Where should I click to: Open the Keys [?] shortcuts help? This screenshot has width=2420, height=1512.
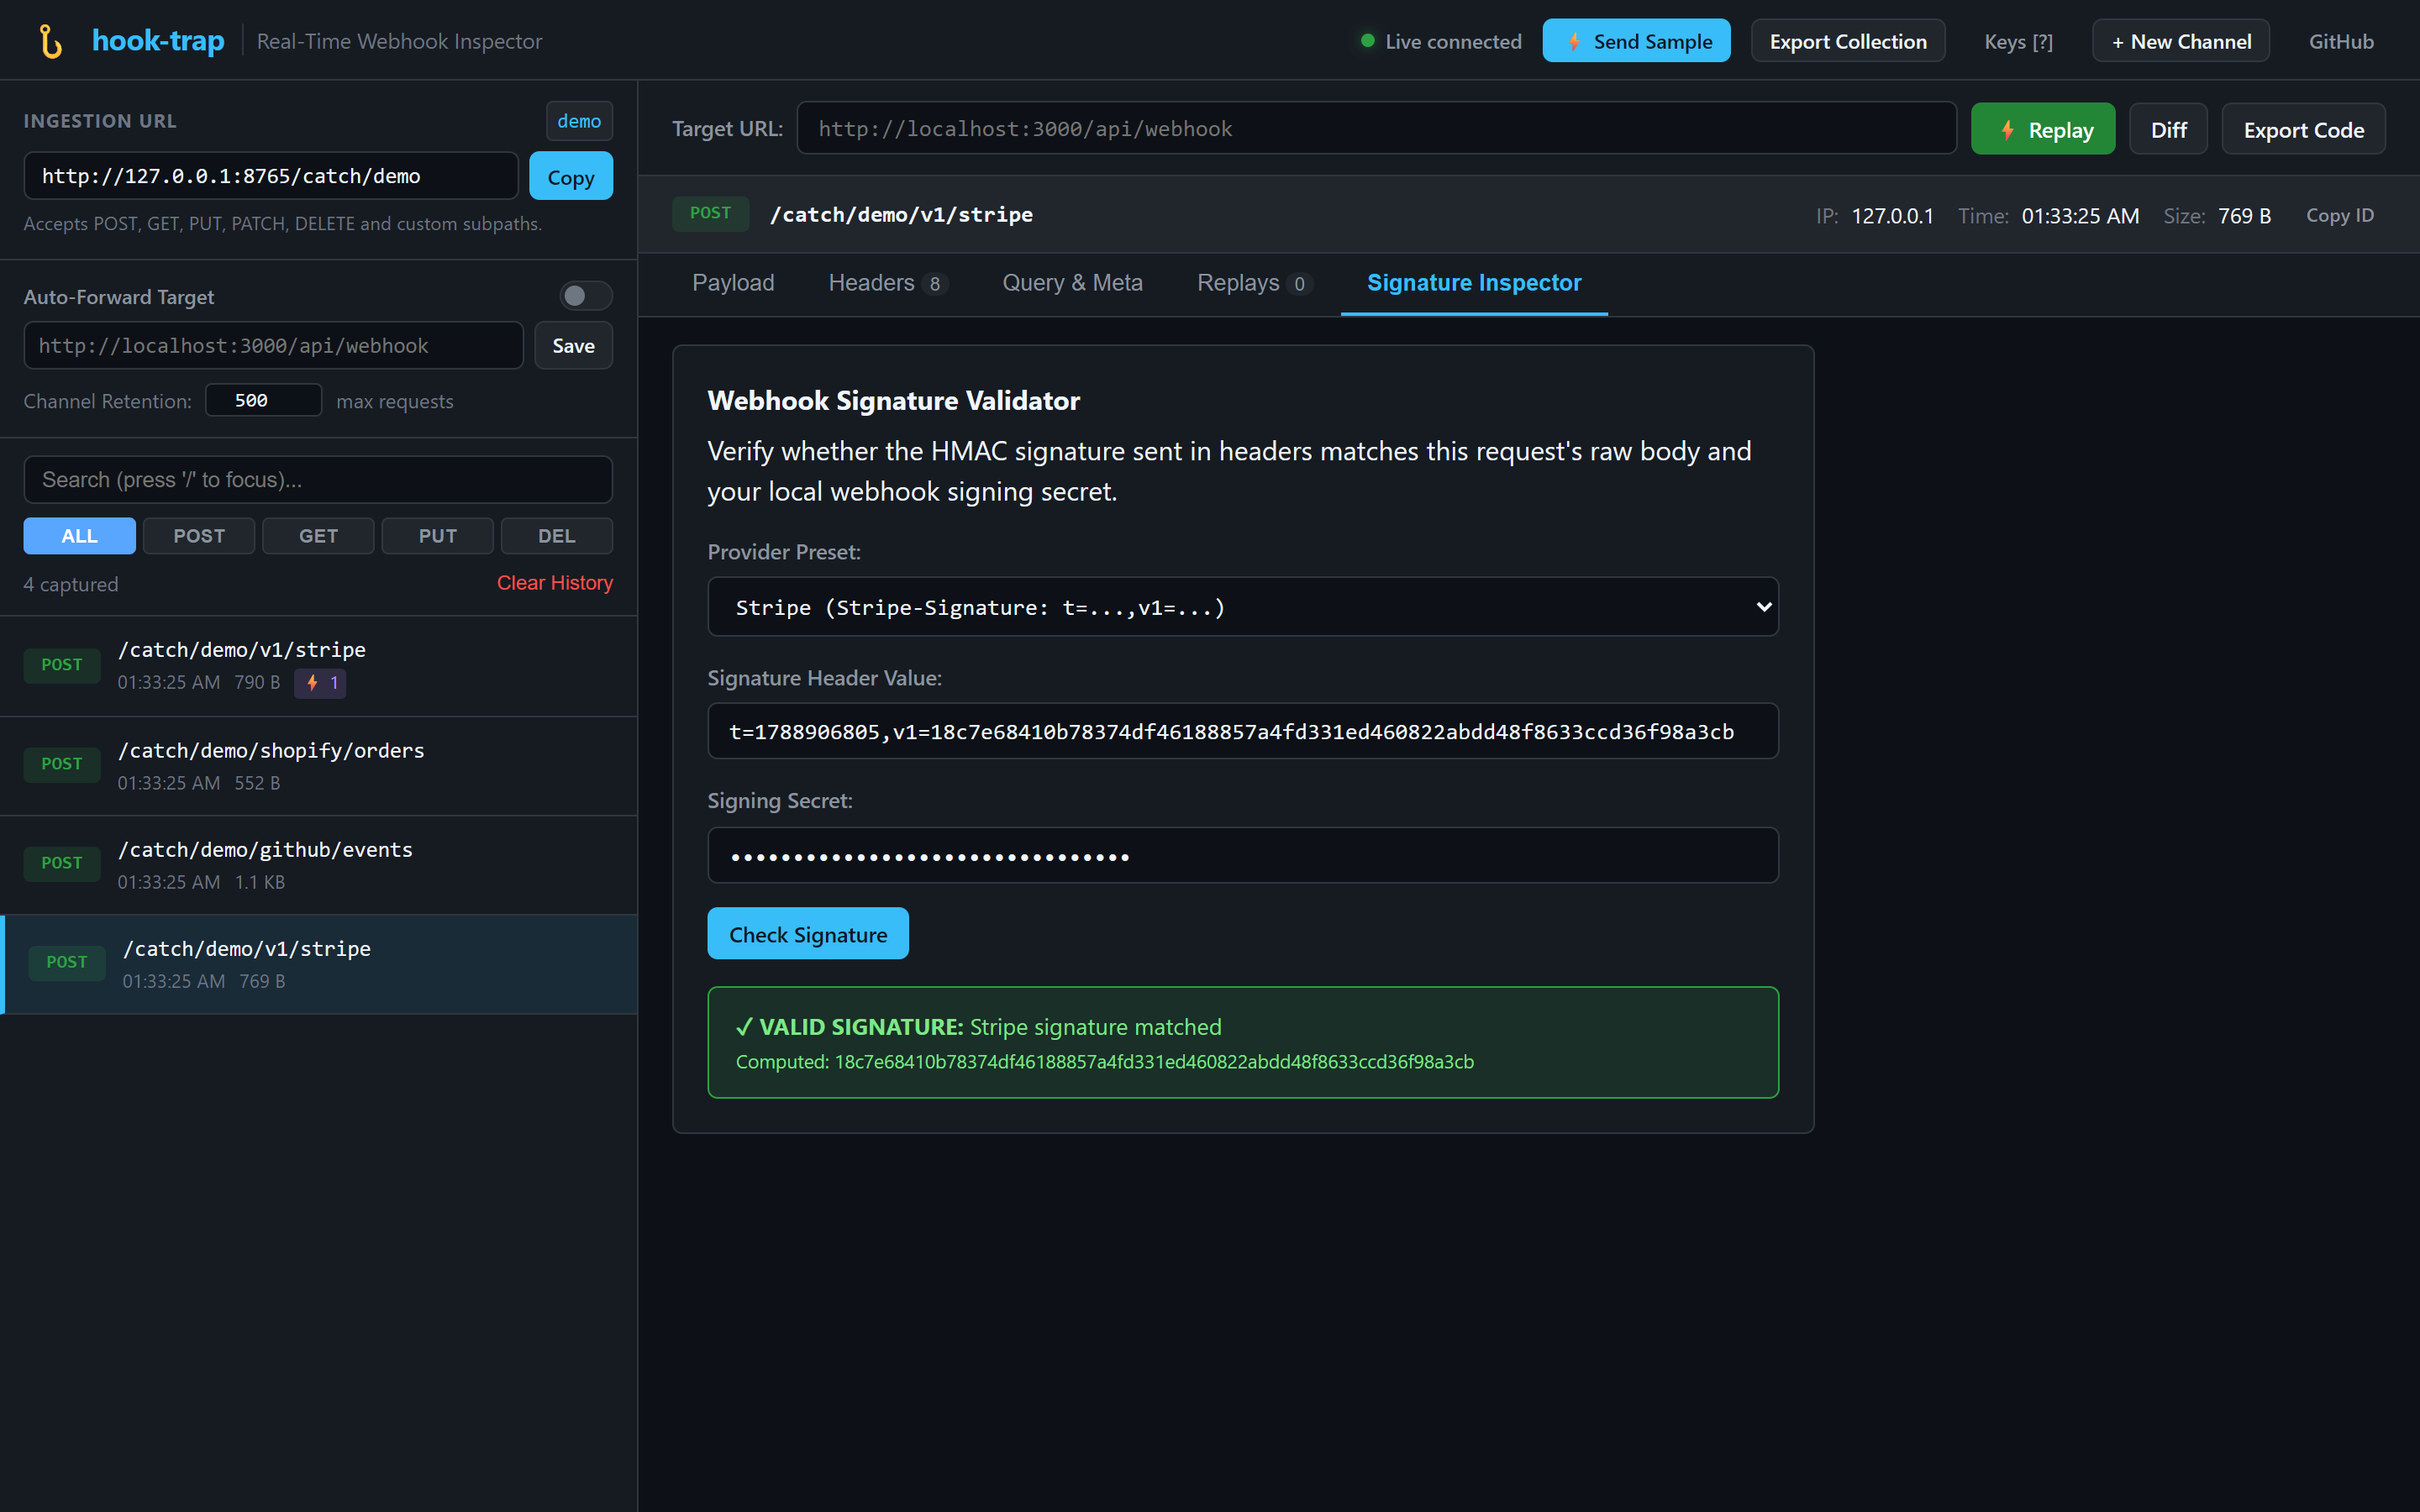point(2018,41)
